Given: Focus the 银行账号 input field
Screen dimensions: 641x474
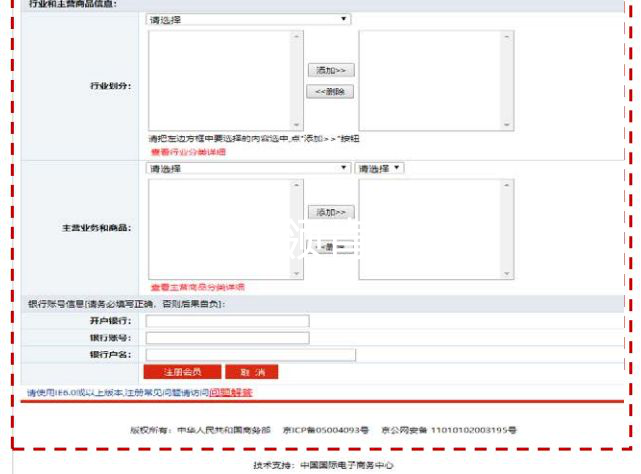Looking at the screenshot, I should click(227, 338).
